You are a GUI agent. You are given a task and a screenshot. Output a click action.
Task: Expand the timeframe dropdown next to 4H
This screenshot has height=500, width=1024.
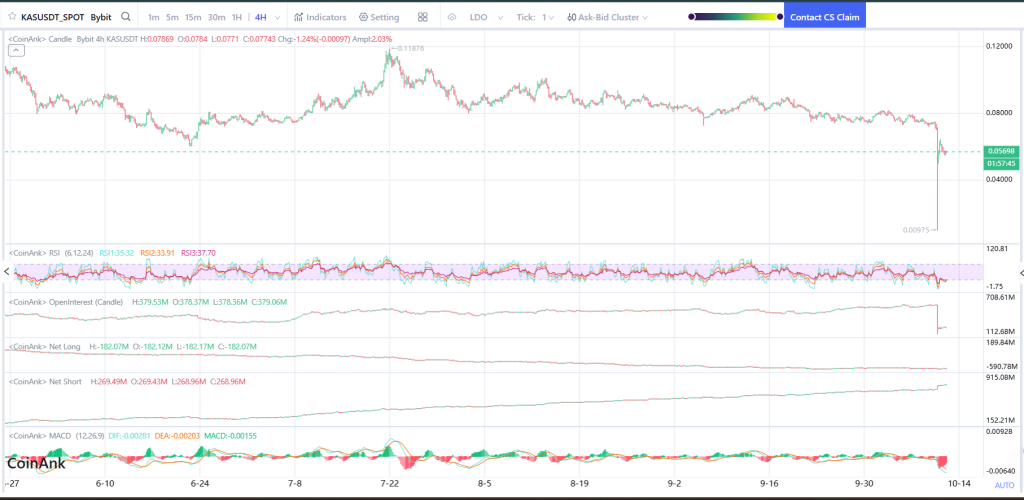pyautogui.click(x=276, y=17)
